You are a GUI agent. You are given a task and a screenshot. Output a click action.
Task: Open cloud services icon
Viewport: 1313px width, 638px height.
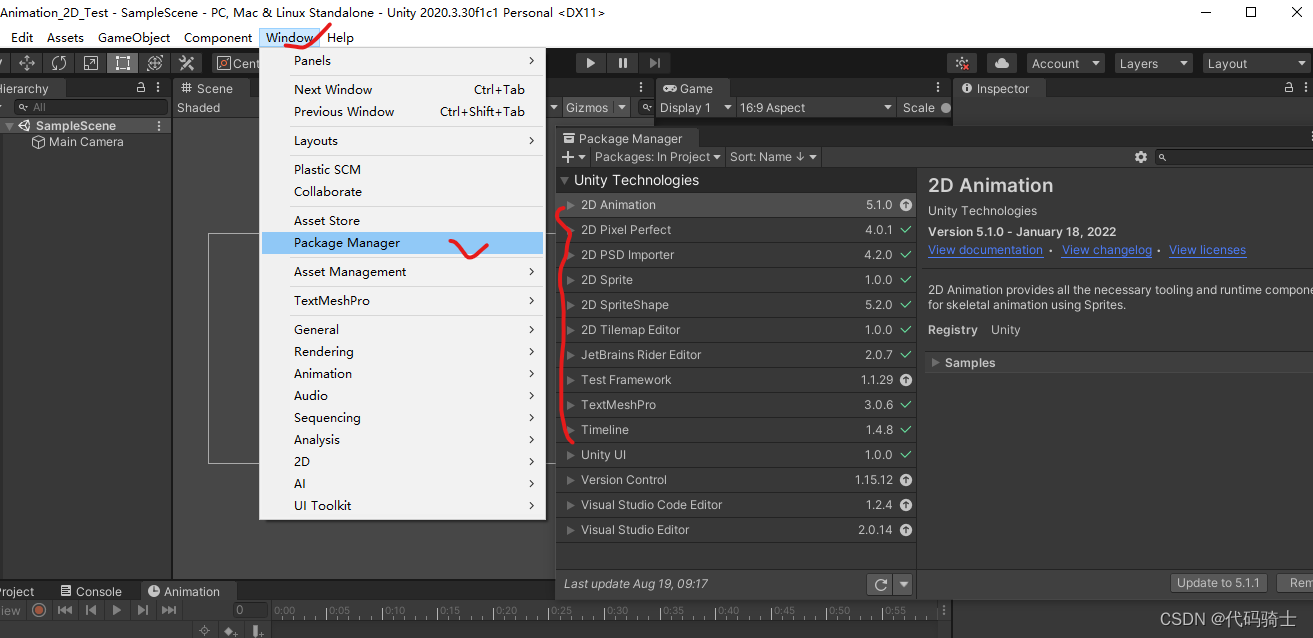pyautogui.click(x=1001, y=63)
